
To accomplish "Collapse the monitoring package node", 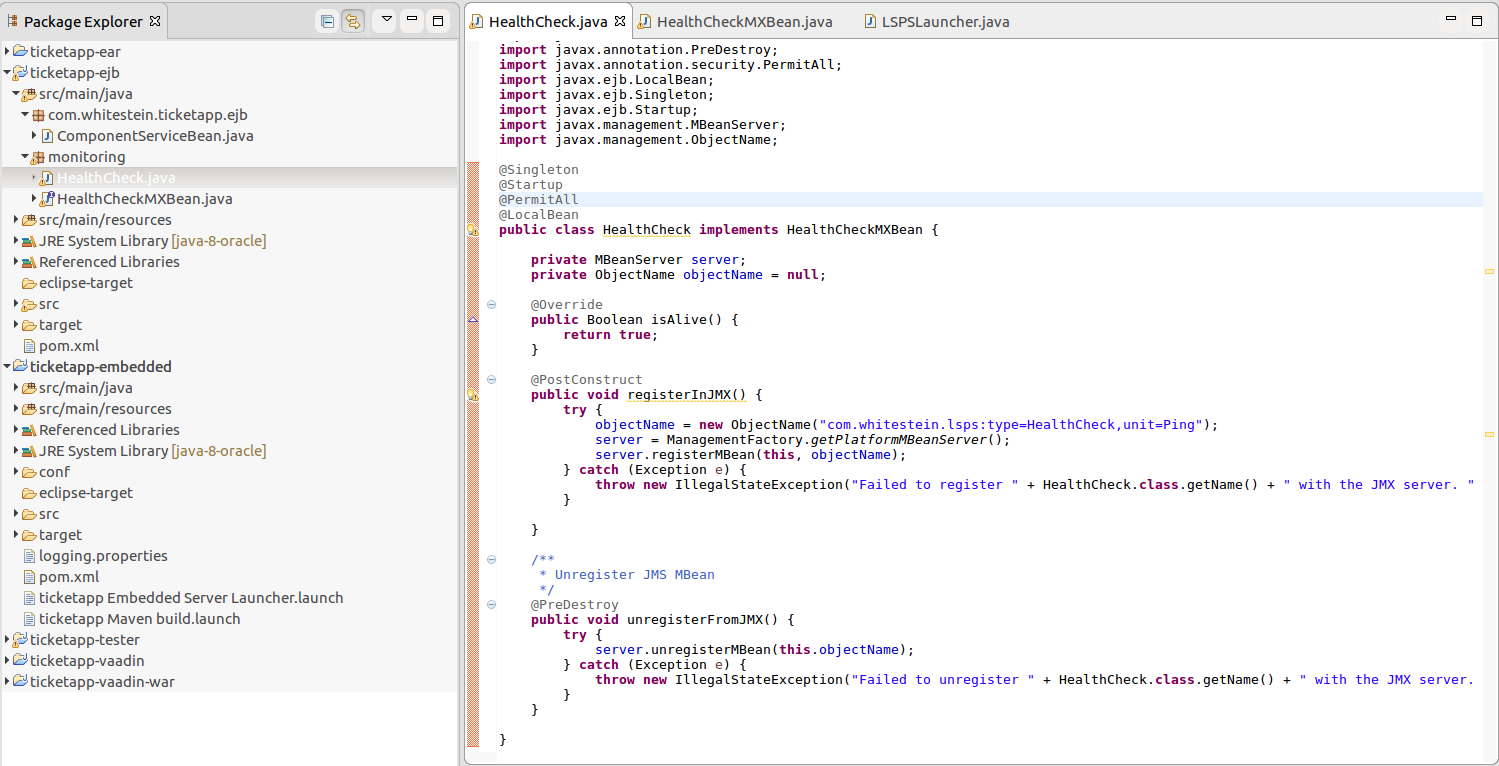I will click(25, 157).
